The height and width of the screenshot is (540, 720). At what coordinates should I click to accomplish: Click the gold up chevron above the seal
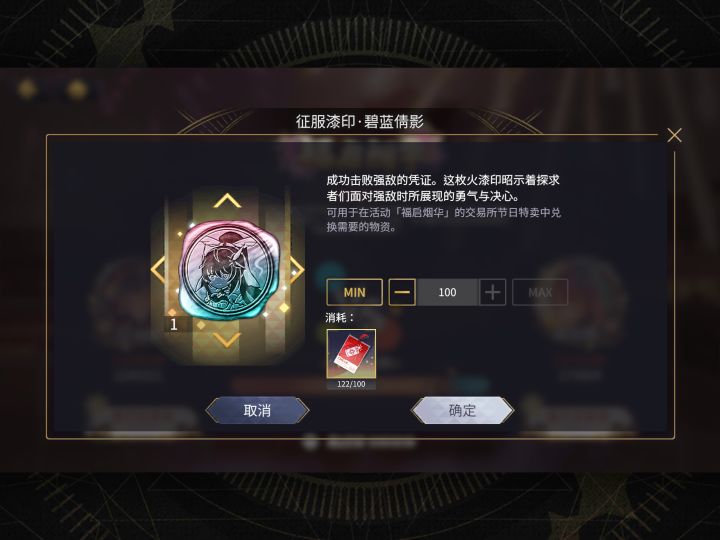(227, 201)
